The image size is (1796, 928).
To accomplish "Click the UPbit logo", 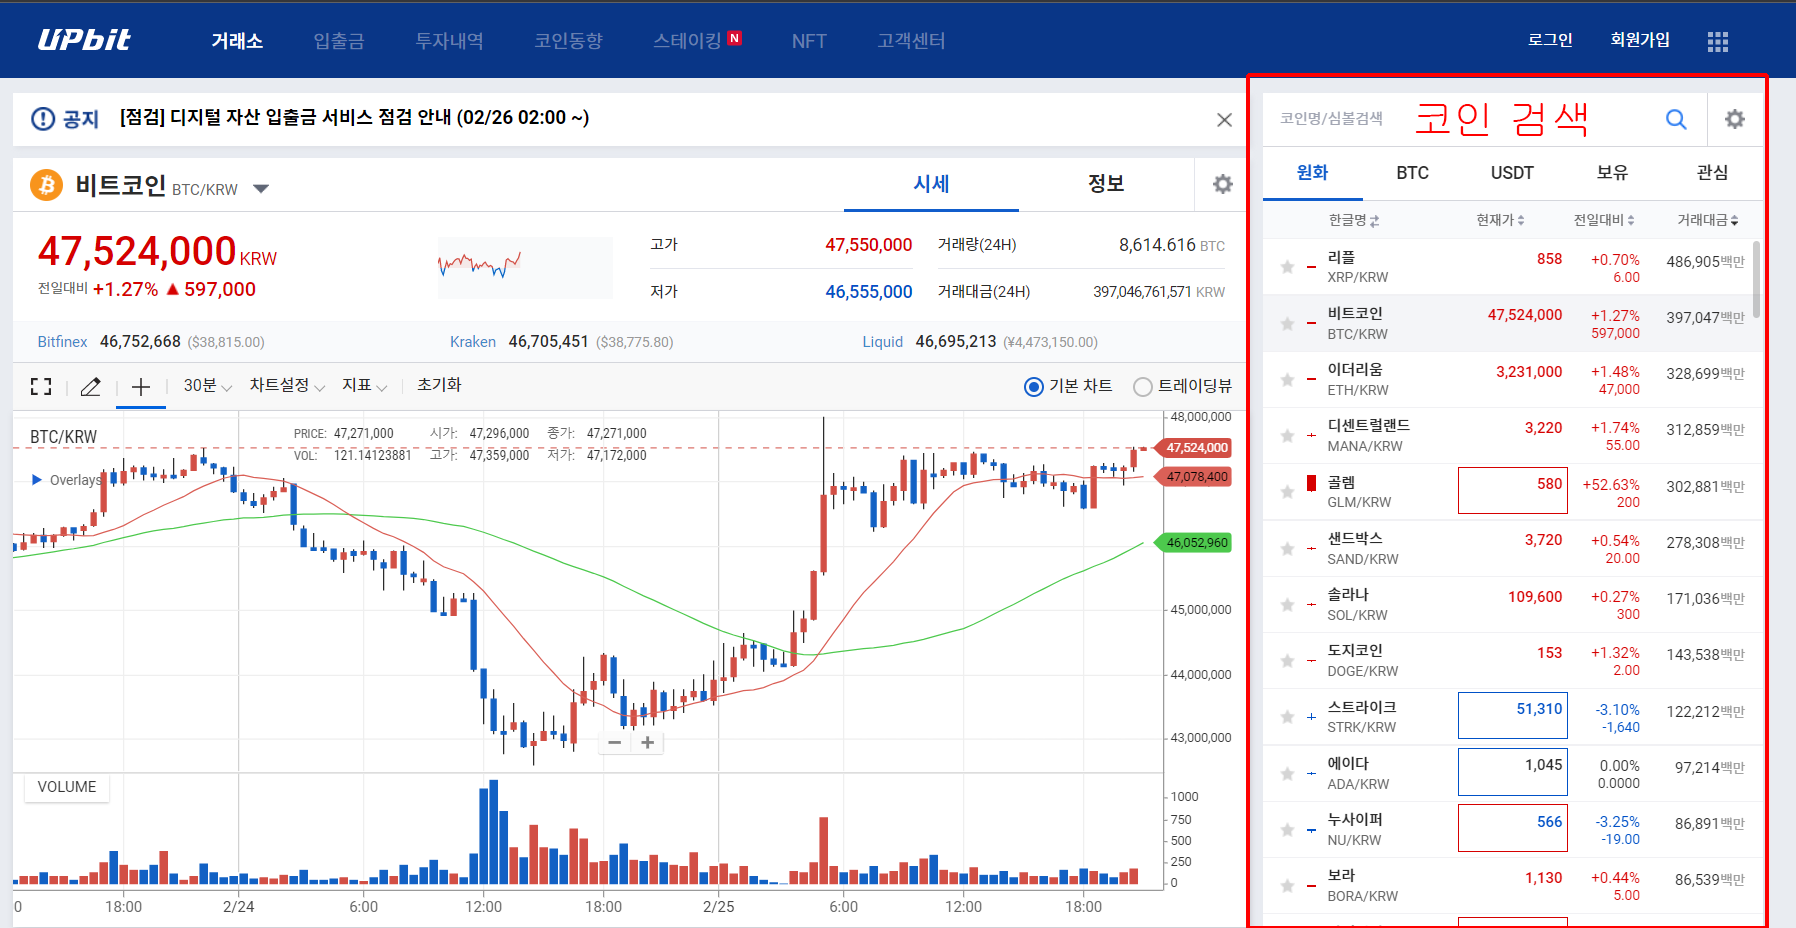I will pos(84,40).
